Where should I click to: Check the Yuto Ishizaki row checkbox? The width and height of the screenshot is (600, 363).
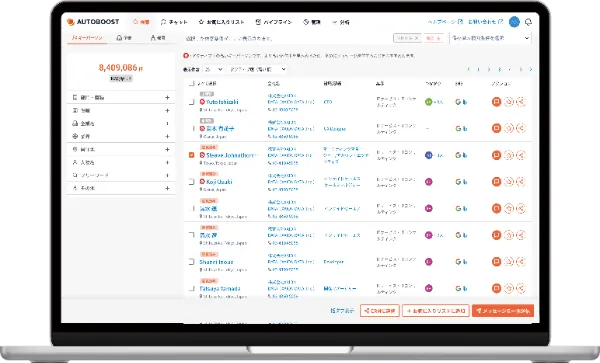click(x=192, y=102)
